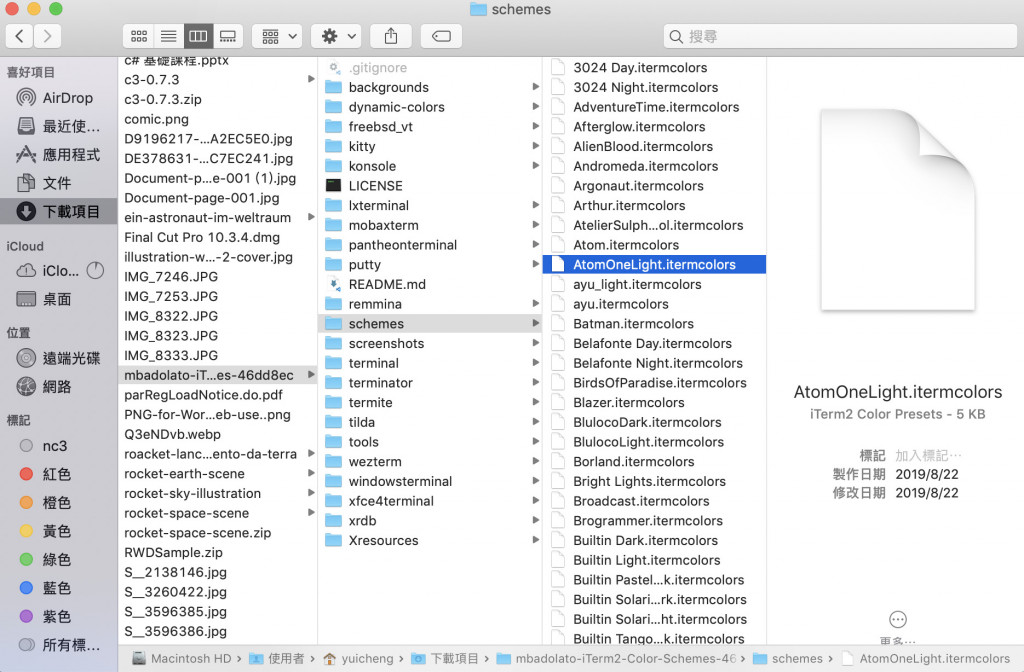
Task: Select the terminator folder
Action: coord(431,383)
